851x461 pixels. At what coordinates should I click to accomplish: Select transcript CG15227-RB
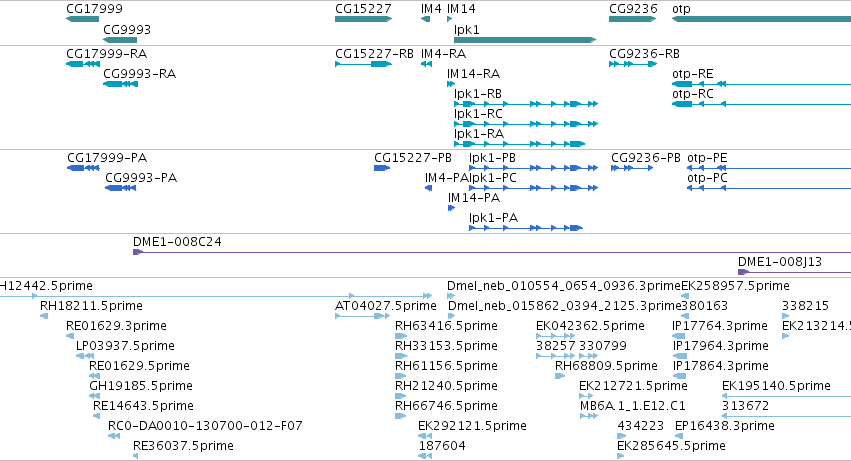(363, 64)
